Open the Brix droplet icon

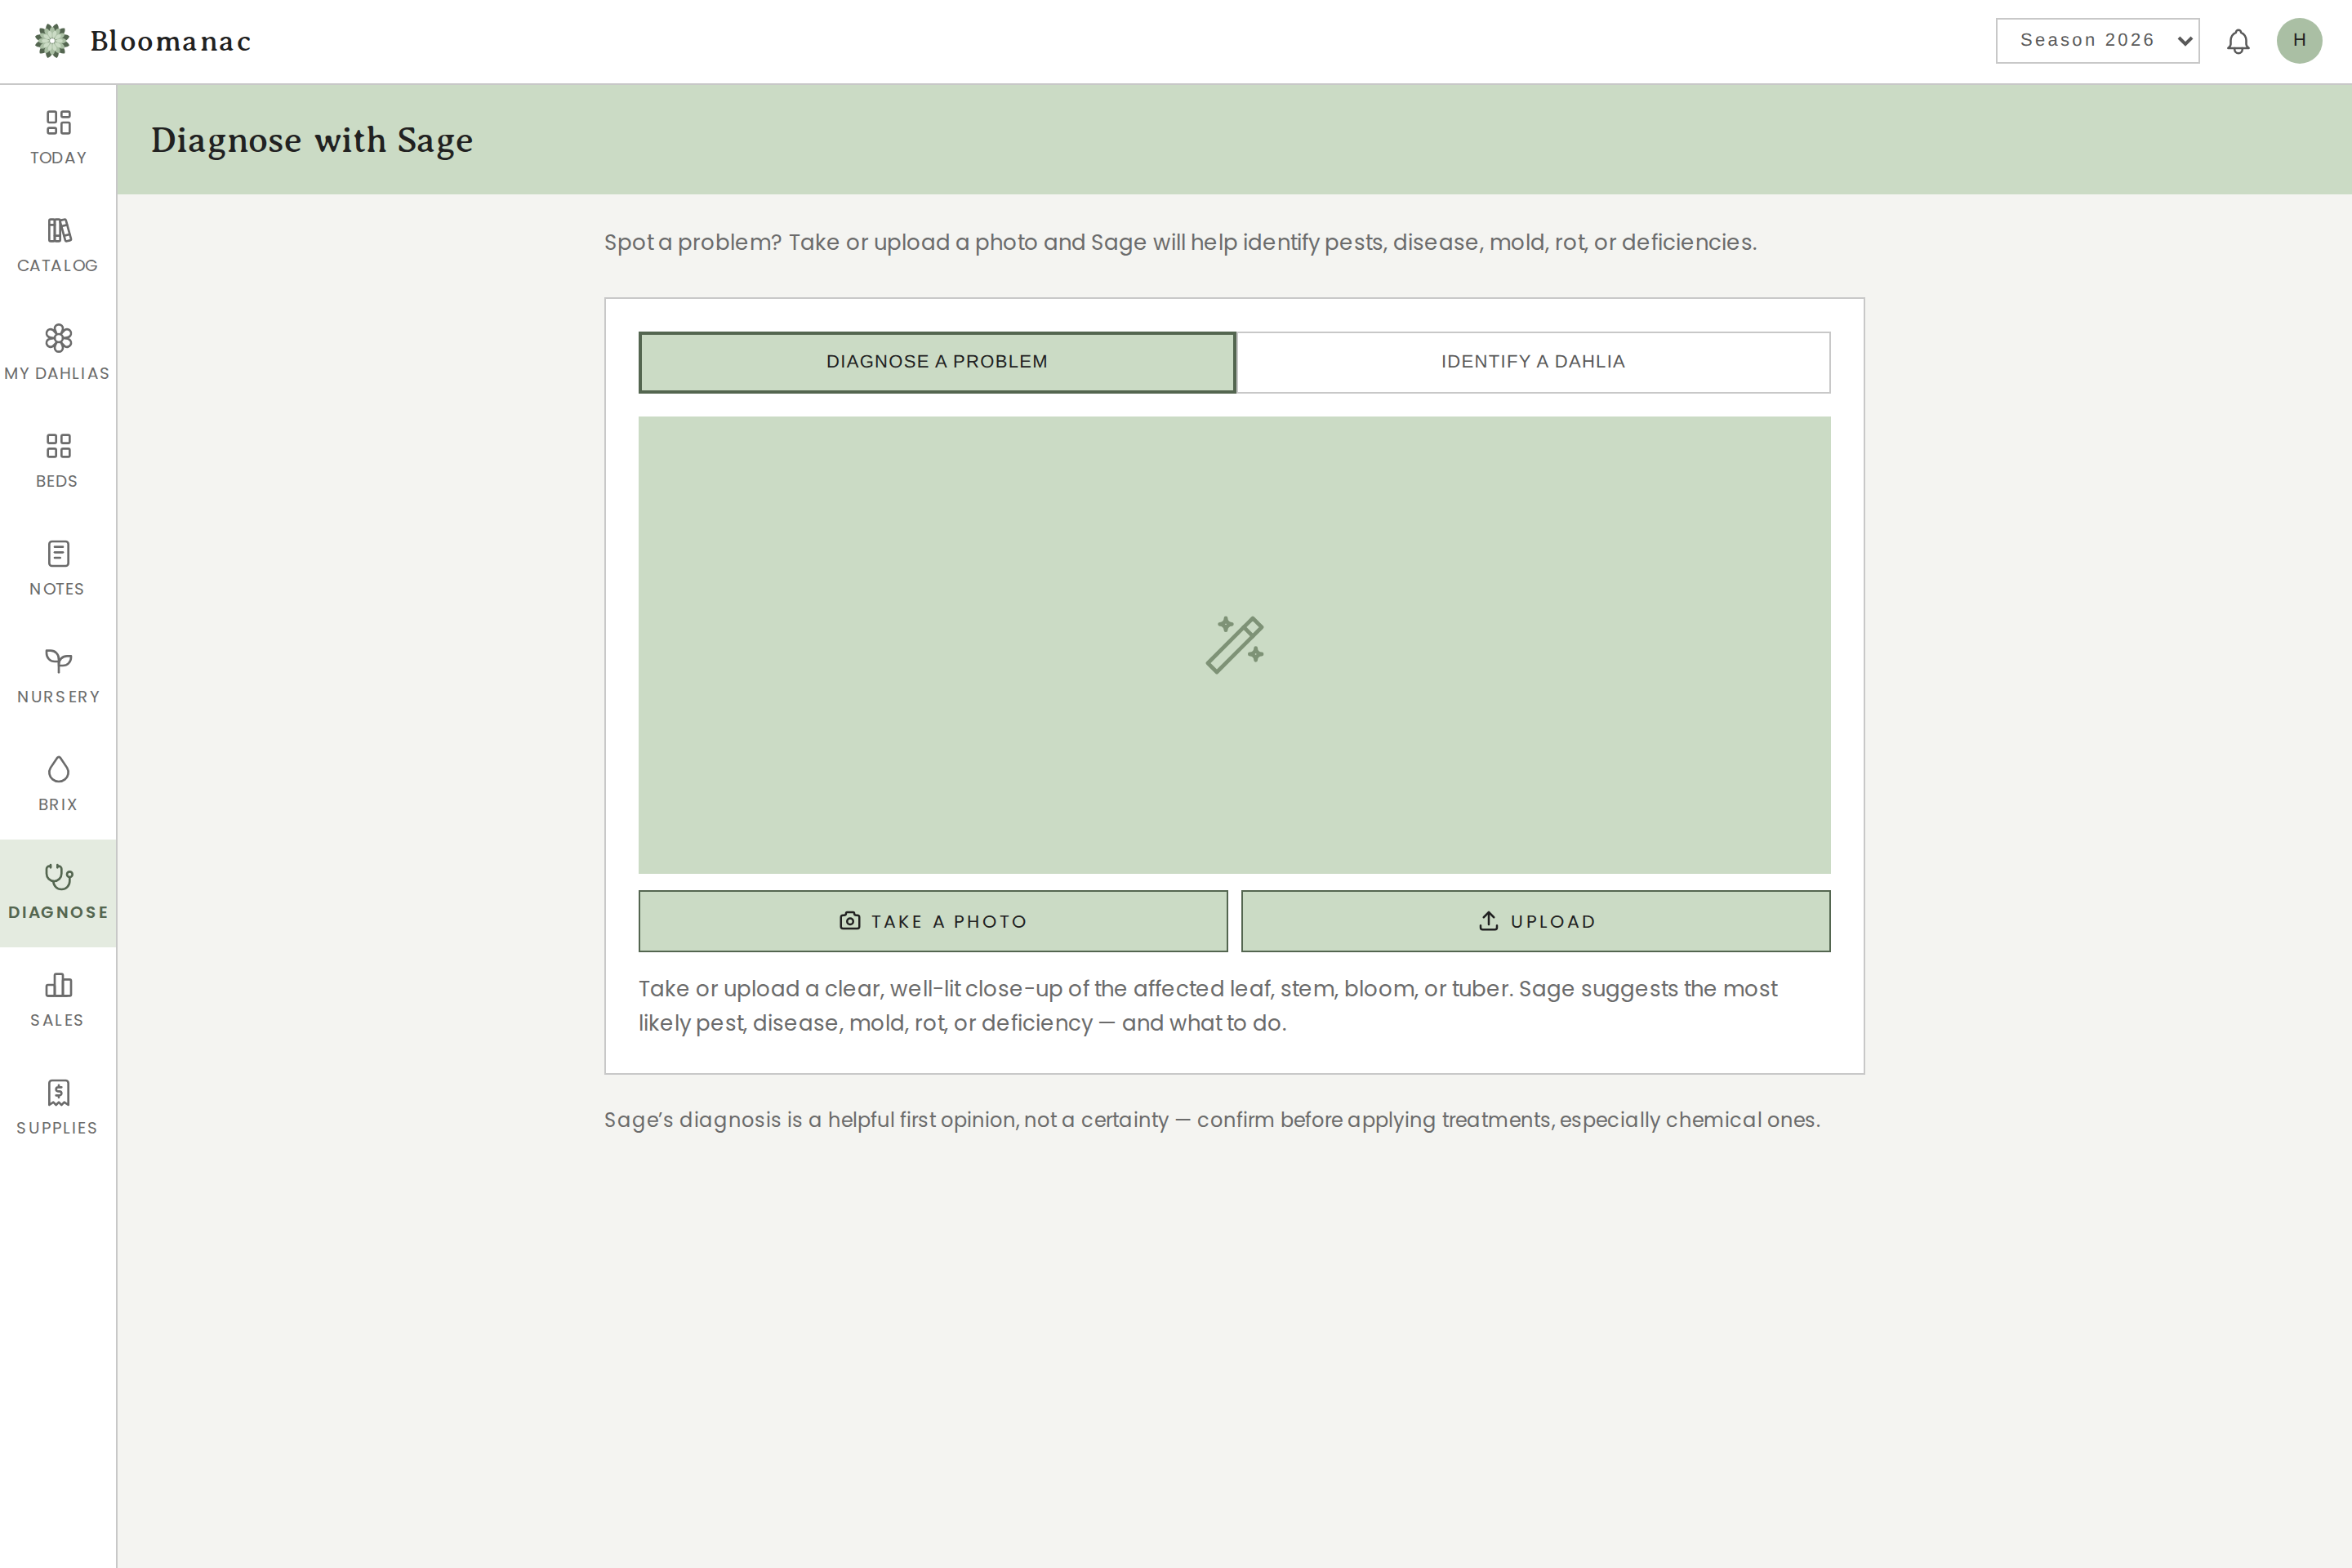point(58,769)
